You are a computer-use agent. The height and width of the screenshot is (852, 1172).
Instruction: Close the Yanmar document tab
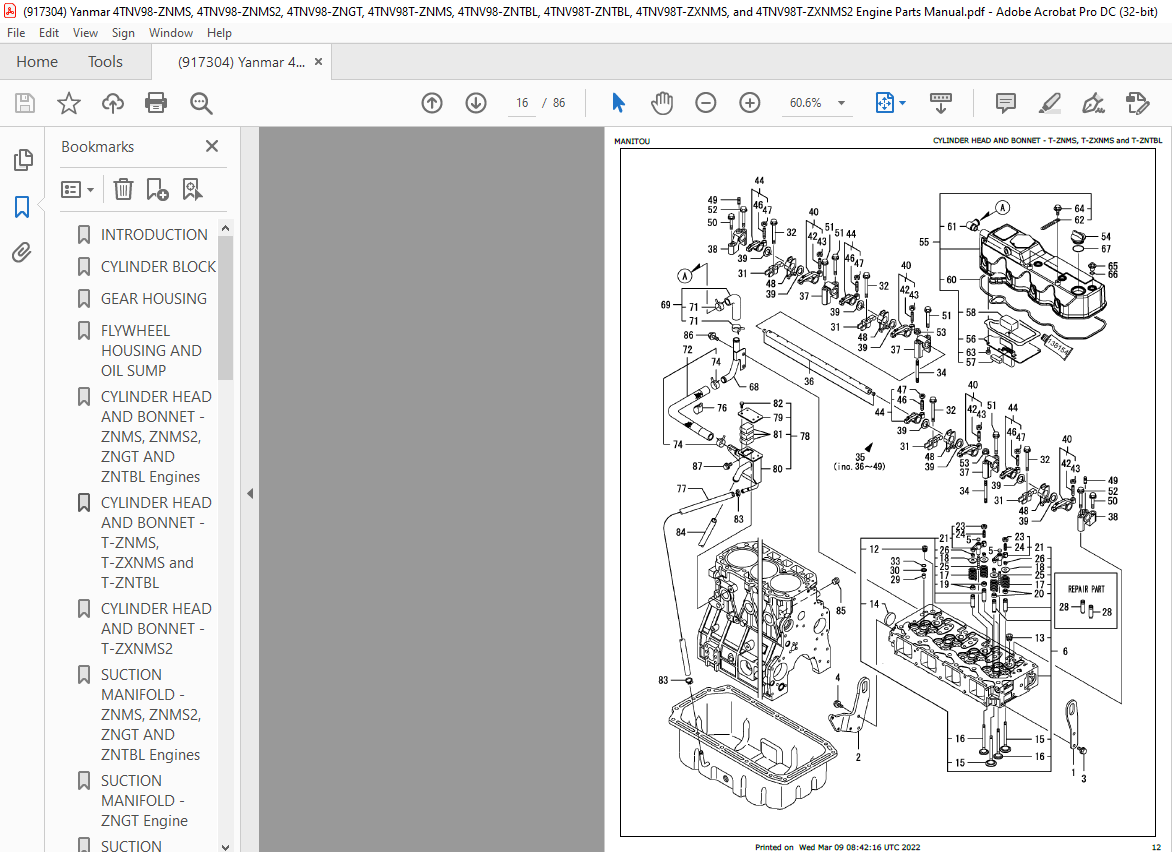click(318, 62)
